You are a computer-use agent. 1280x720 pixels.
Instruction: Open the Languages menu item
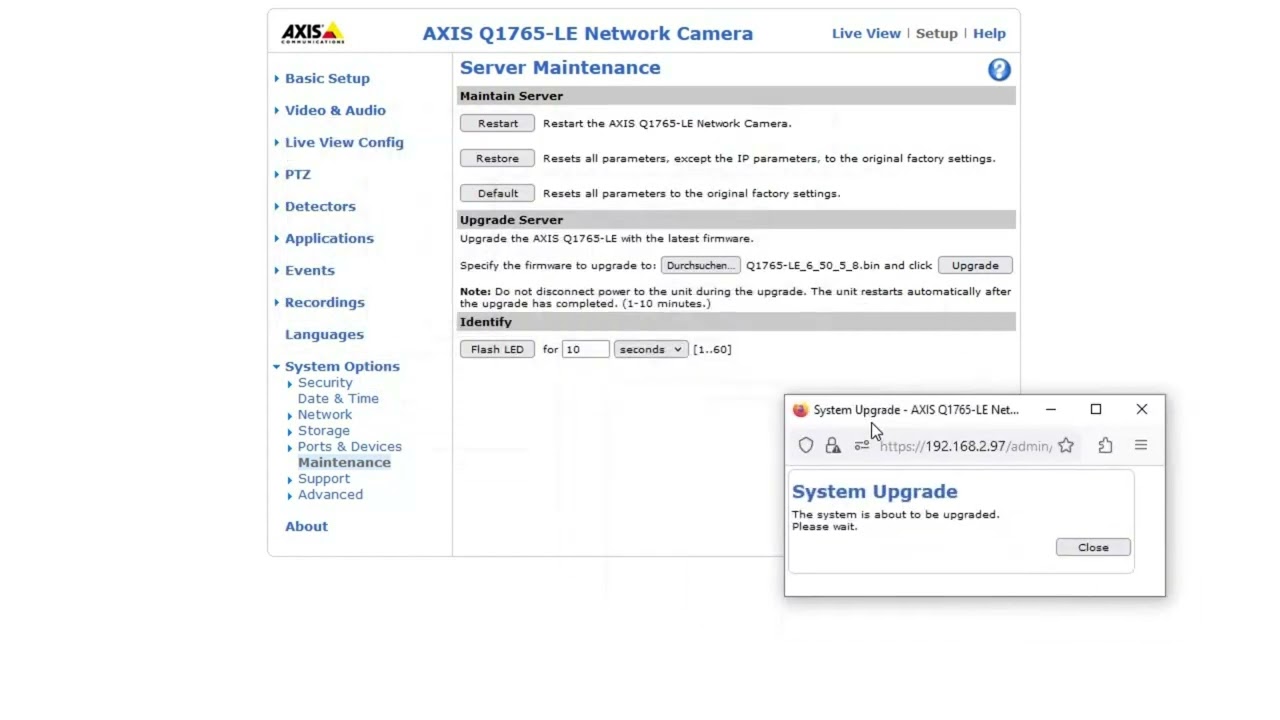click(324, 334)
